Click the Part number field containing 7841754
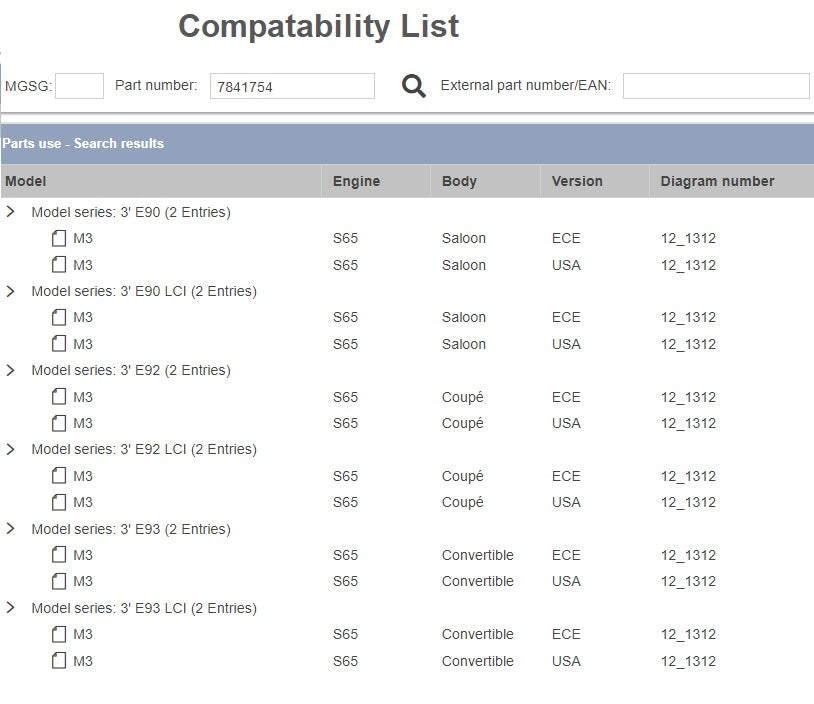Viewport: 814px width, 704px height. point(292,87)
